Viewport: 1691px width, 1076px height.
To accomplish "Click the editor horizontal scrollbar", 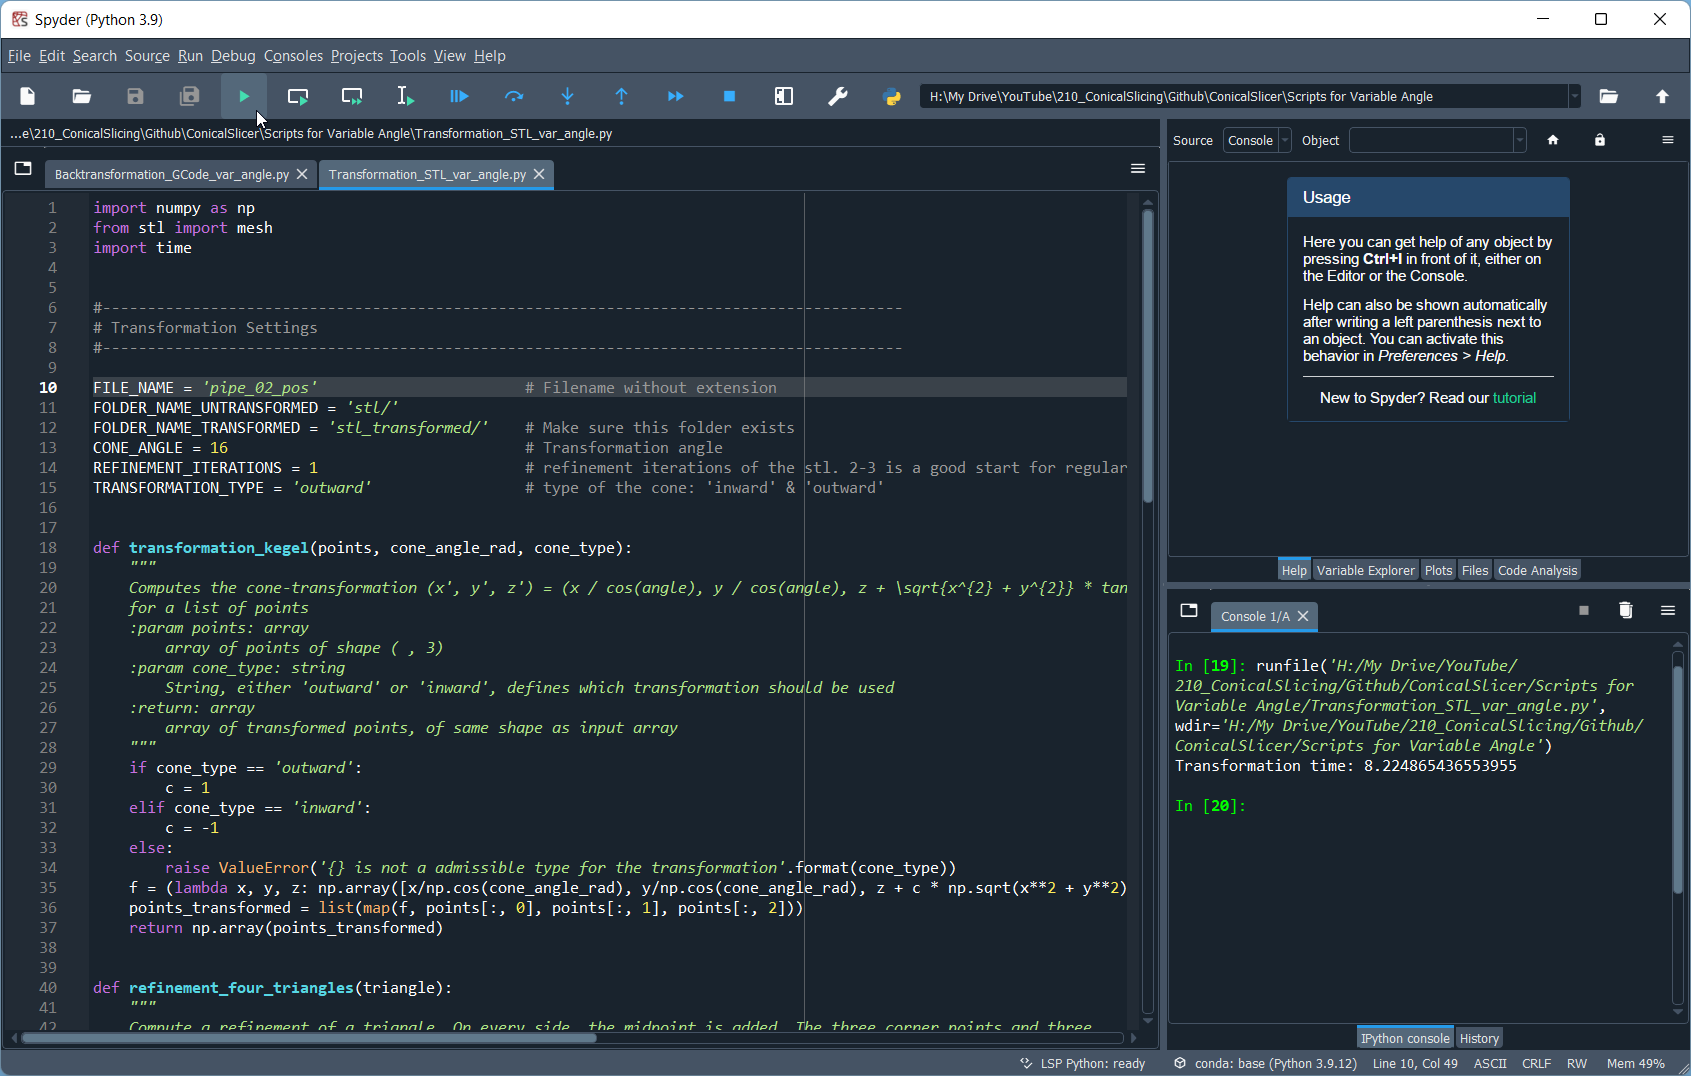I will click(310, 1038).
